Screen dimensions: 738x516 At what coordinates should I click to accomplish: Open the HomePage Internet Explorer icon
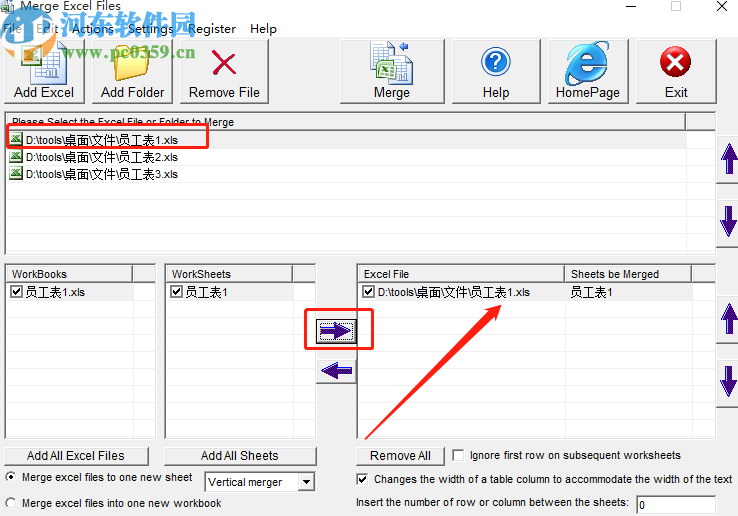(x=588, y=72)
